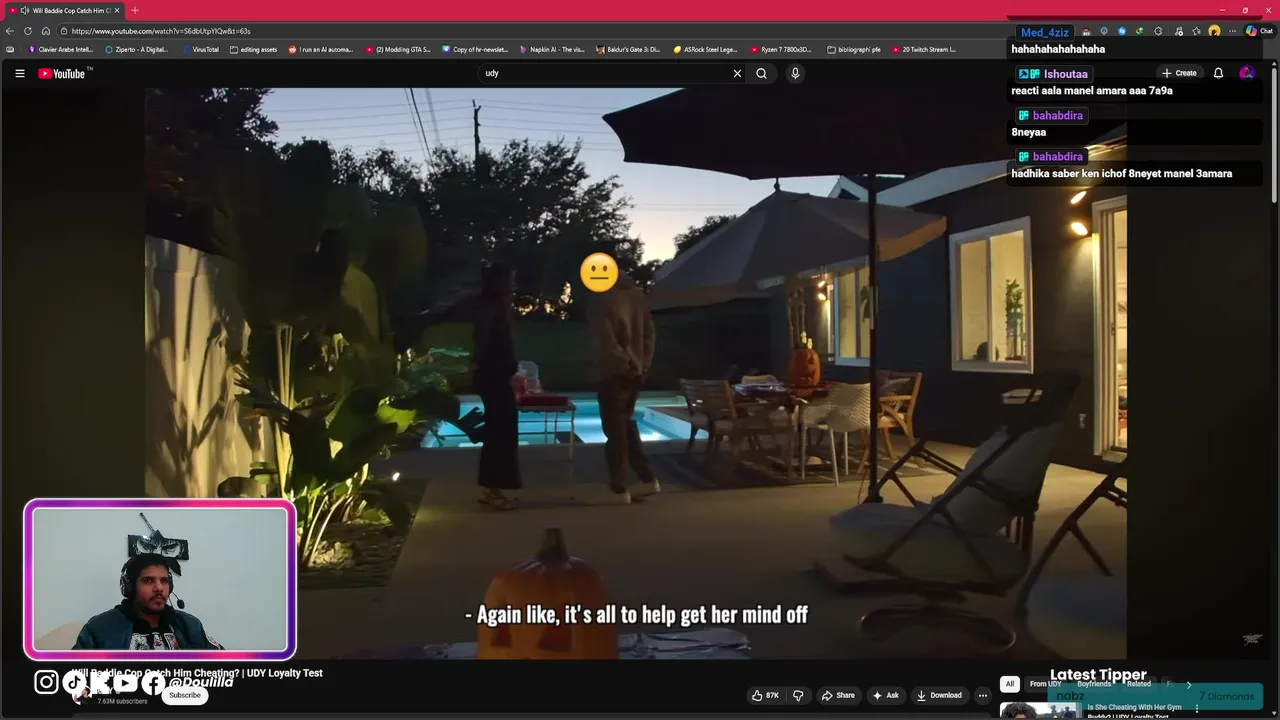Focus the YouTube search field containing 'udy'
This screenshot has height=720, width=1280.
604,73
